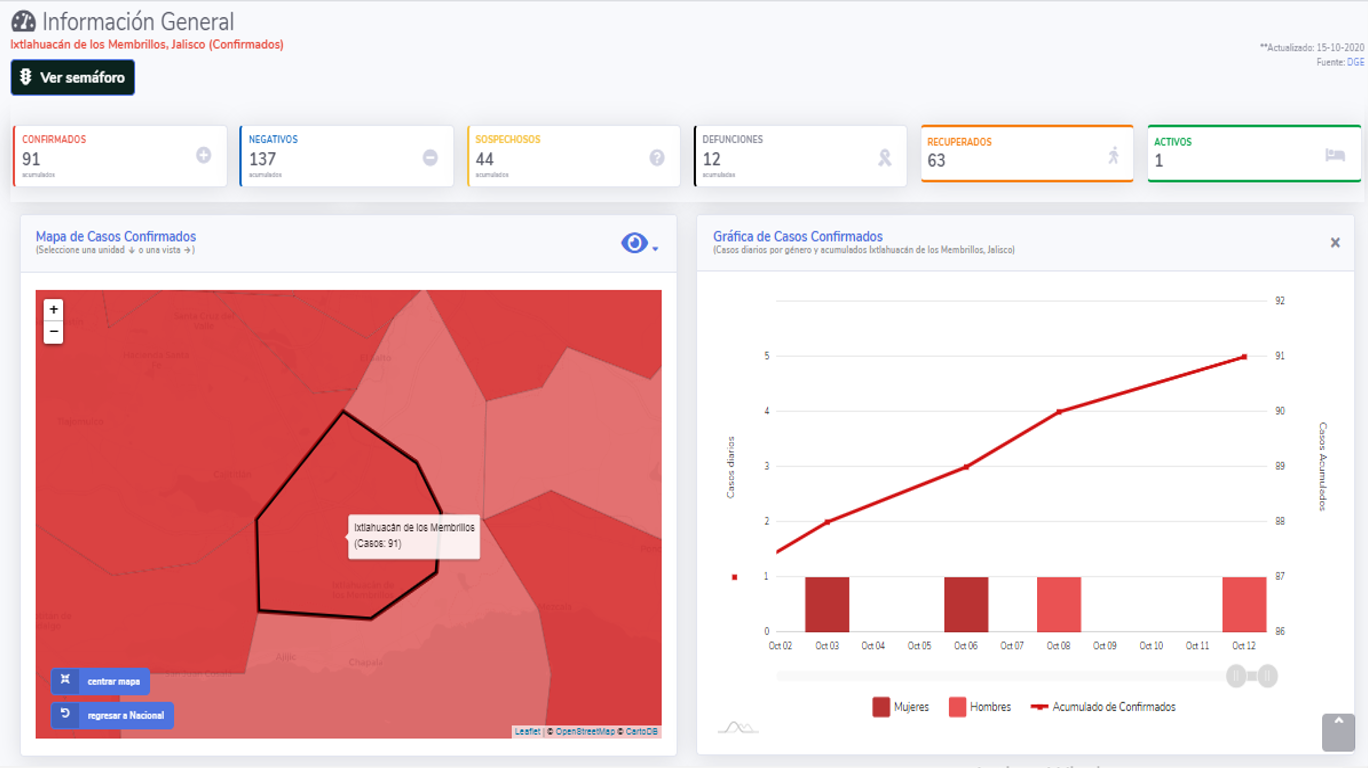The width and height of the screenshot is (1368, 768).
Task: Click the scroll-to-top arrow button
Action: tap(1338, 732)
